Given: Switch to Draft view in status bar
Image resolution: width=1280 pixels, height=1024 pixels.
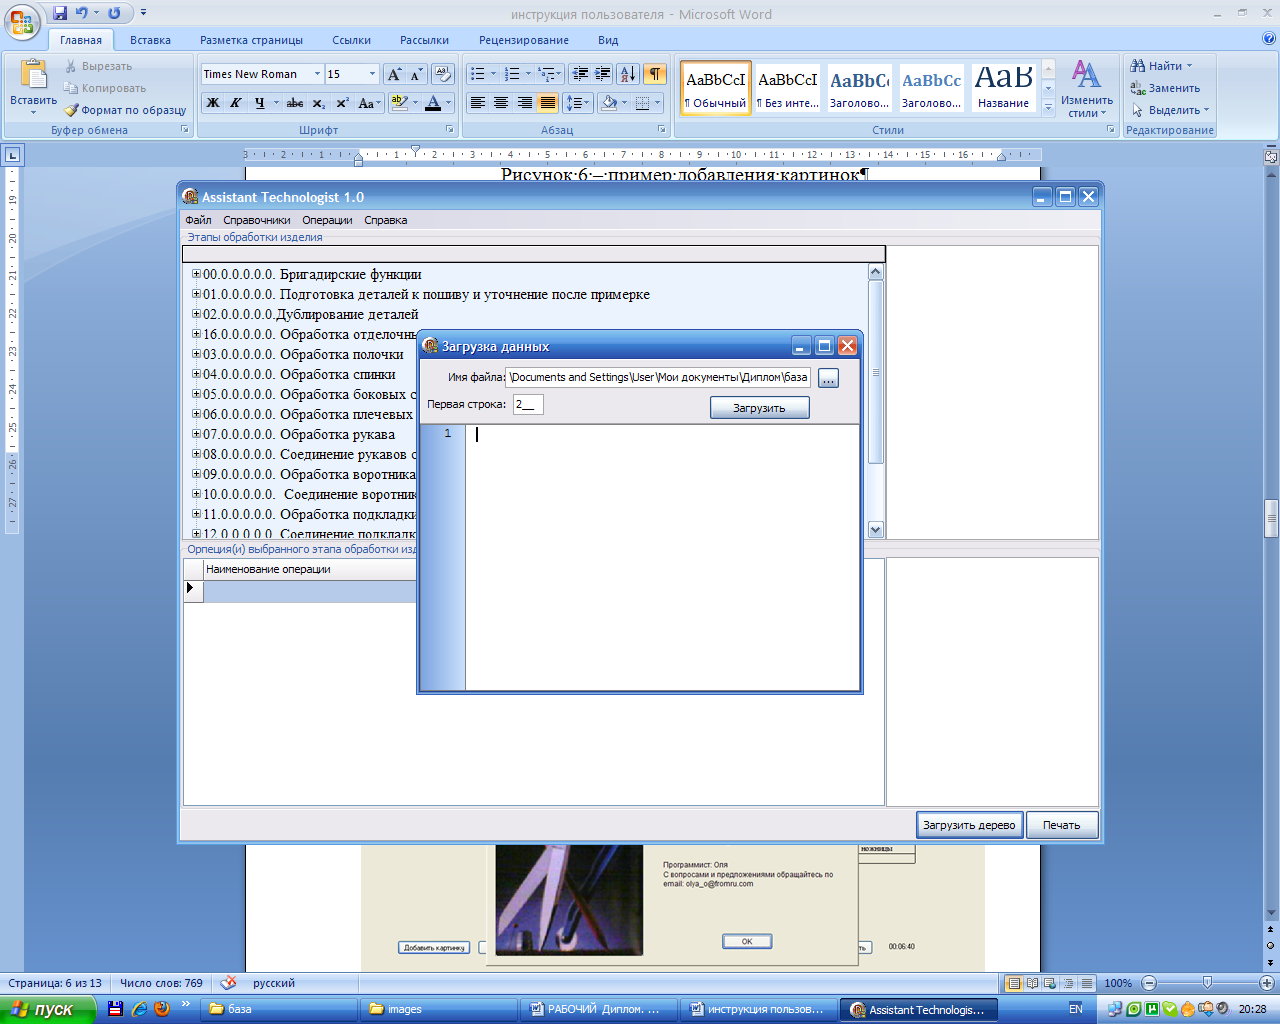Looking at the screenshot, I should [1086, 983].
